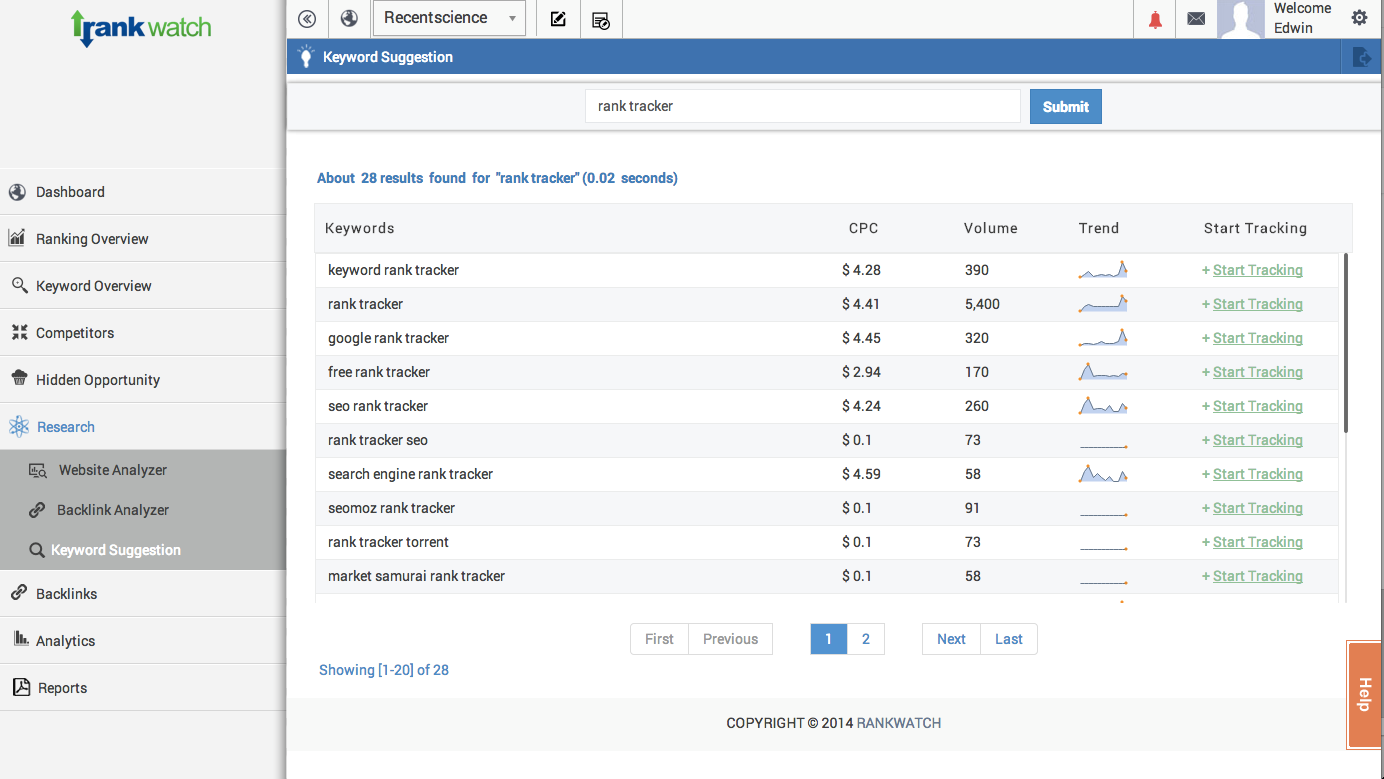
Task: Click the Ranking Overview chart icon
Action: coord(17,238)
